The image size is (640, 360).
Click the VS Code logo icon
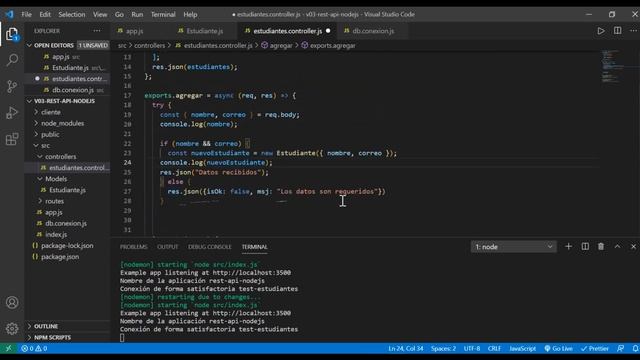click(9, 14)
